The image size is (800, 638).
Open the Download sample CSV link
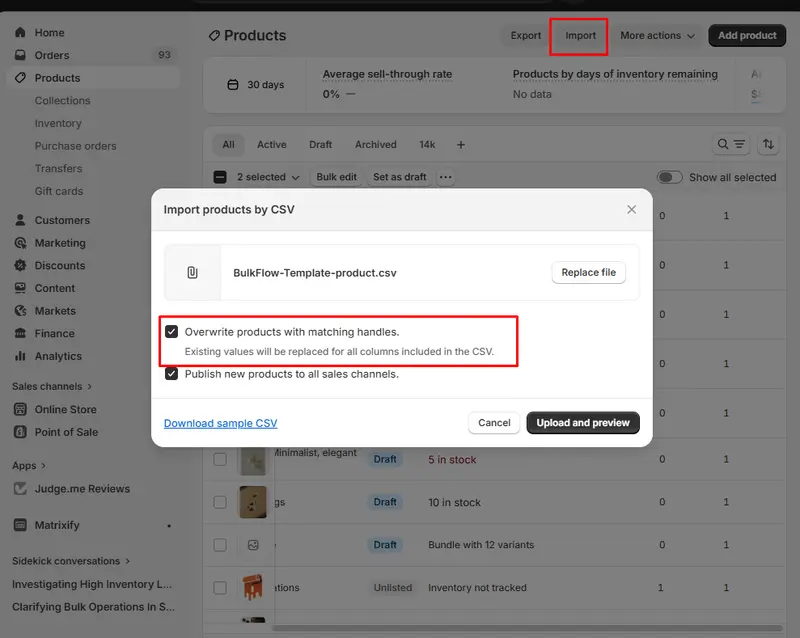coord(220,423)
